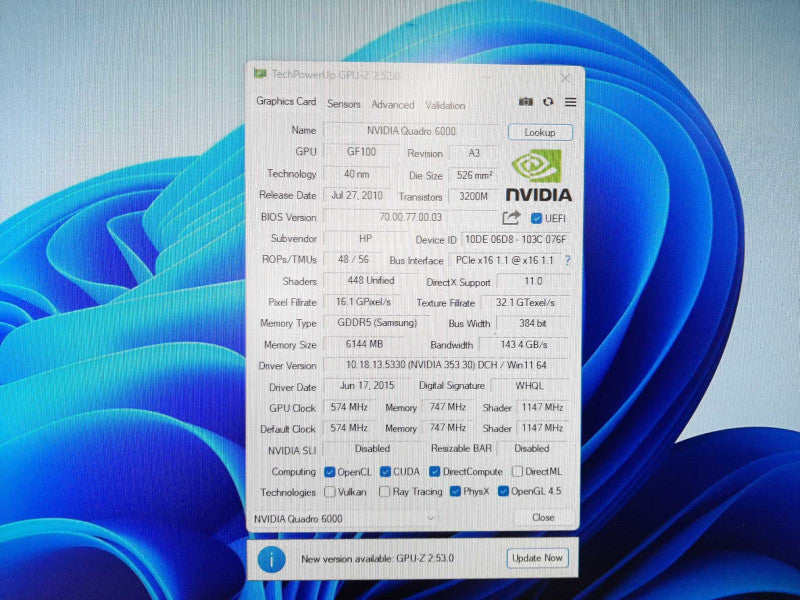
Task: Click the Bus Interface question mark
Action: [x=568, y=261]
